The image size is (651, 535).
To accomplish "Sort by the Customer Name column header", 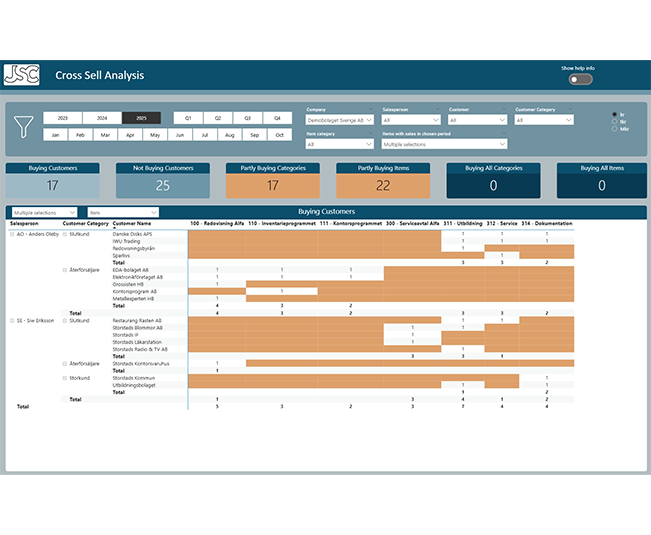I will coord(132,223).
